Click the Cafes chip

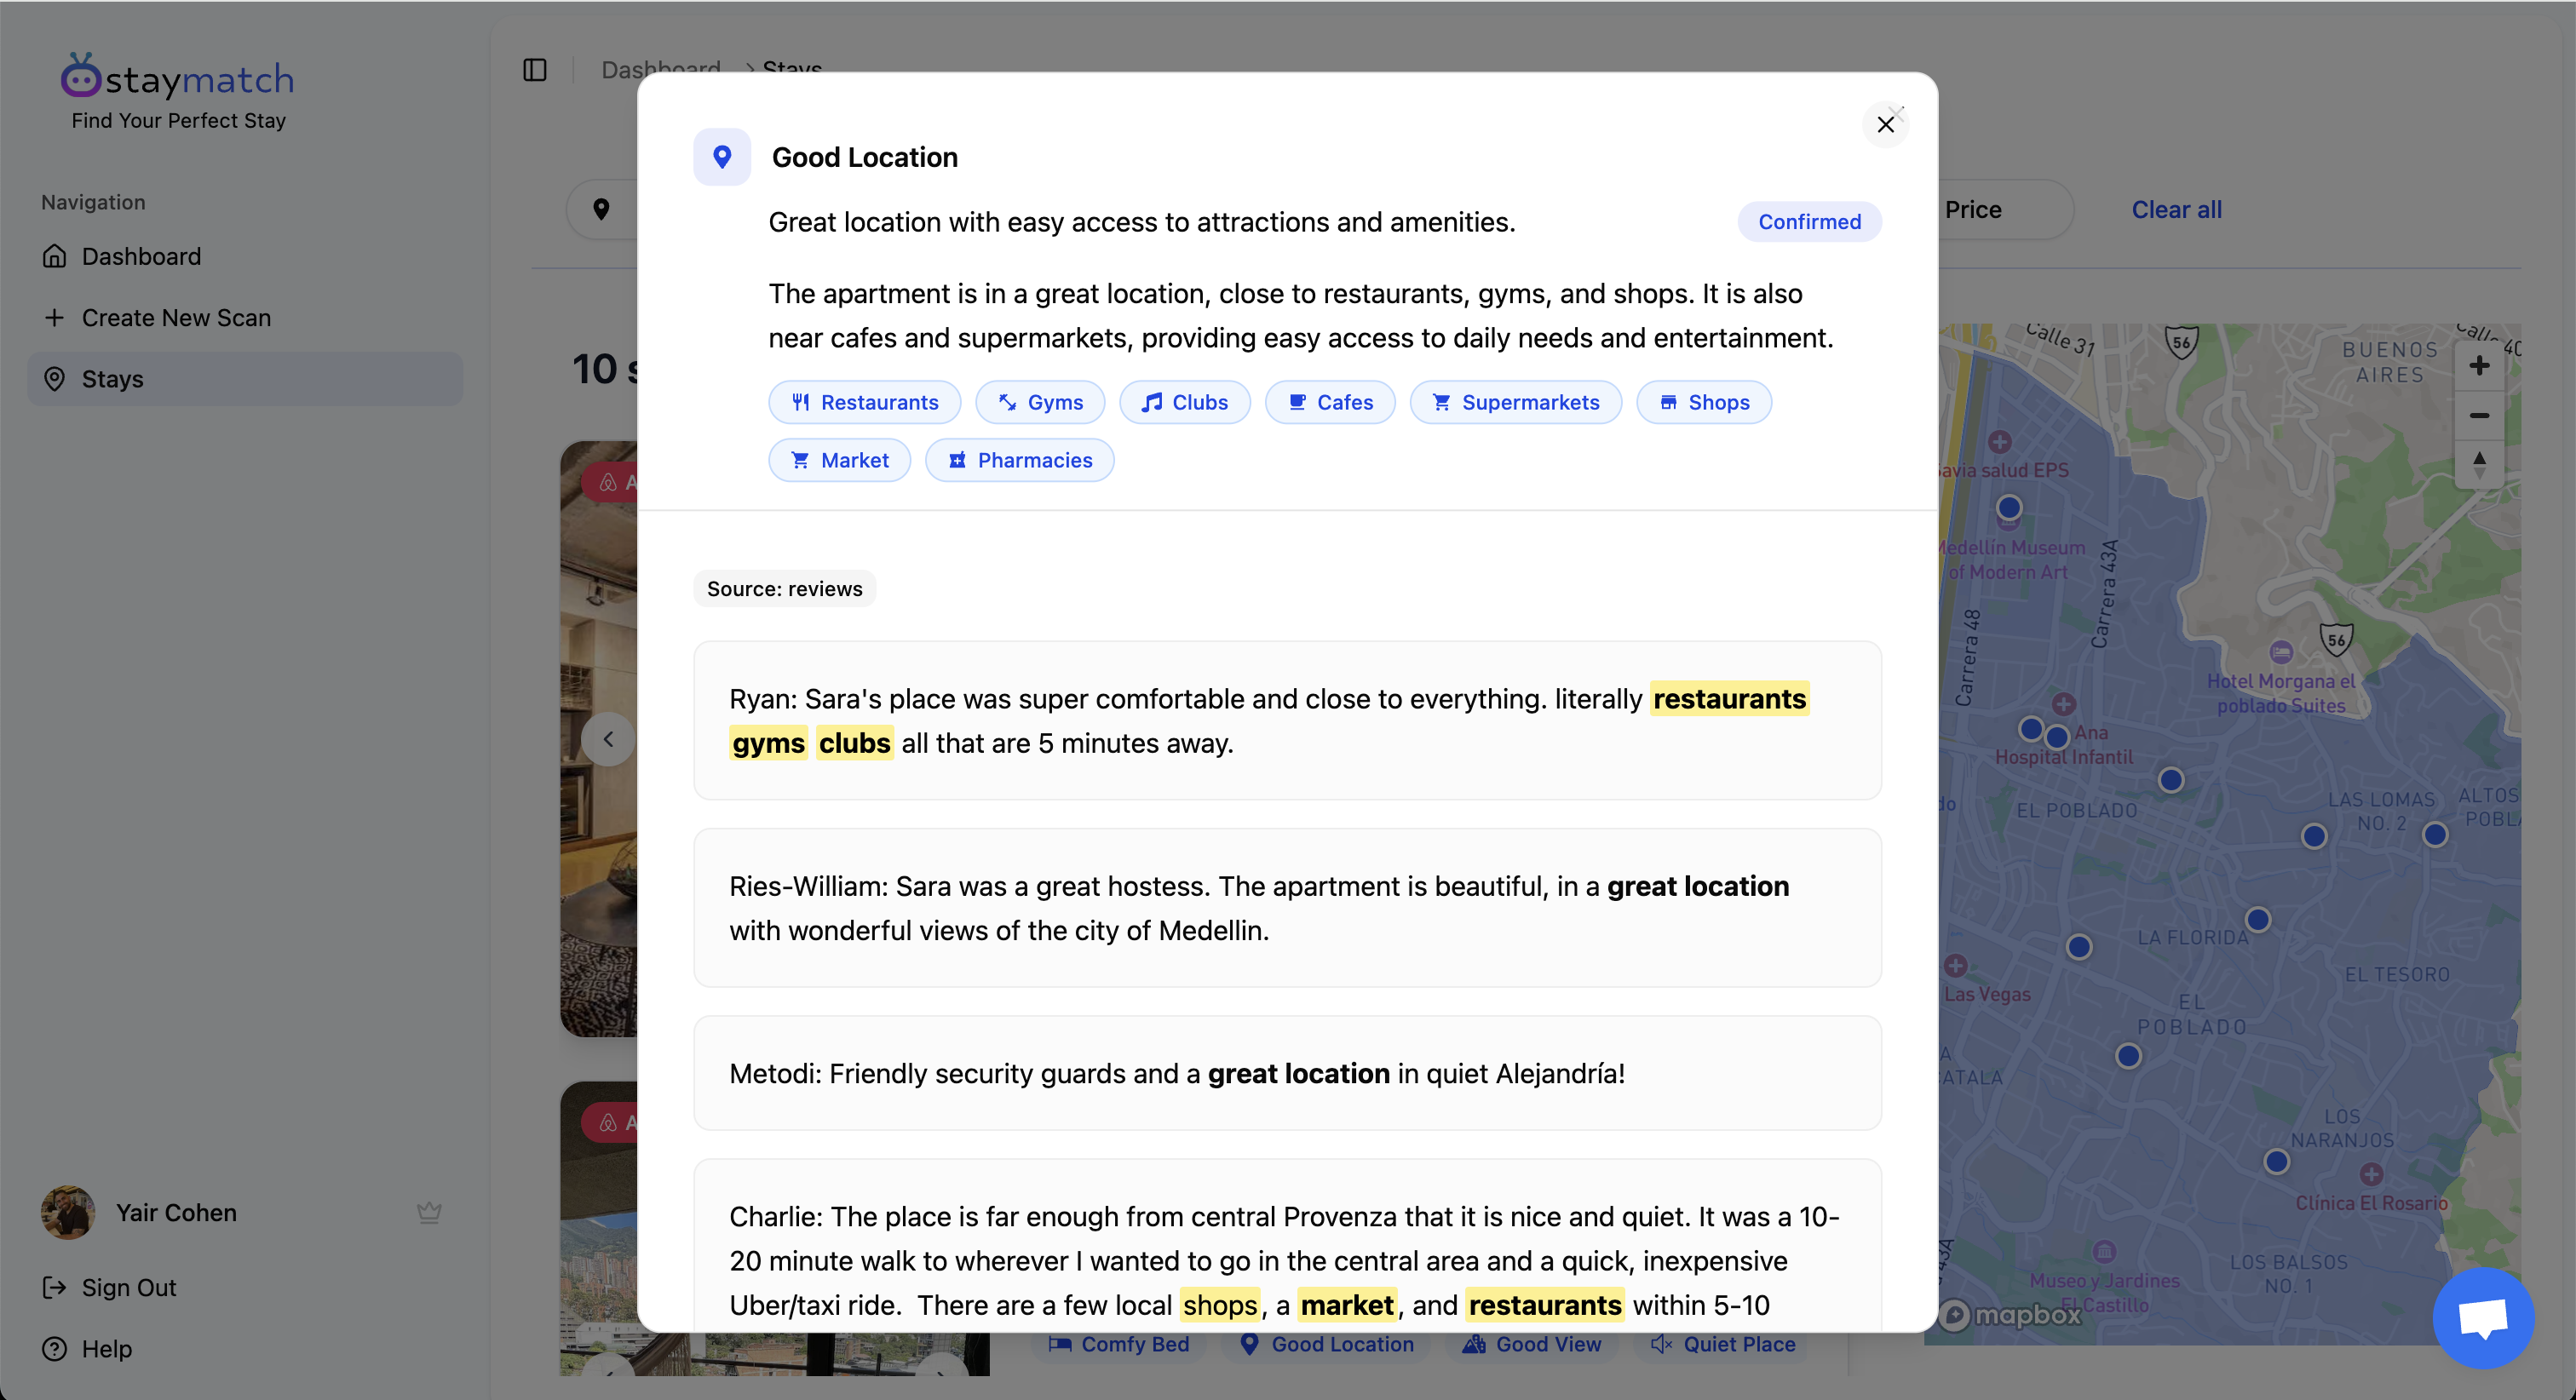tap(1330, 402)
